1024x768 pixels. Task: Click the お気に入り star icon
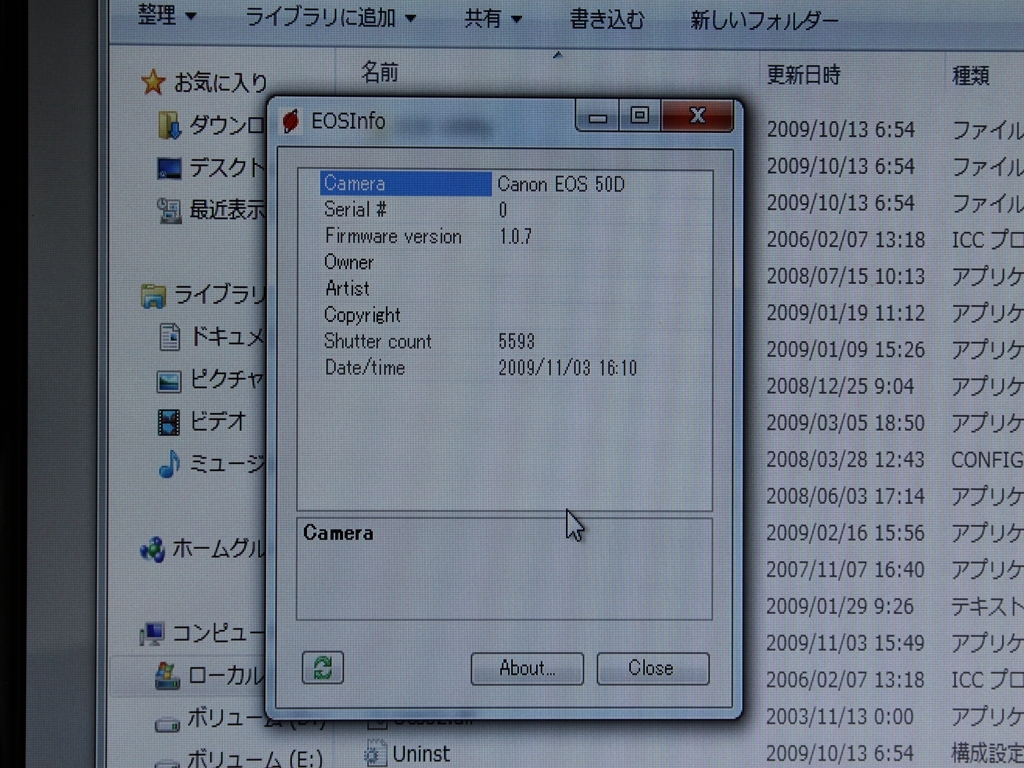point(153,82)
